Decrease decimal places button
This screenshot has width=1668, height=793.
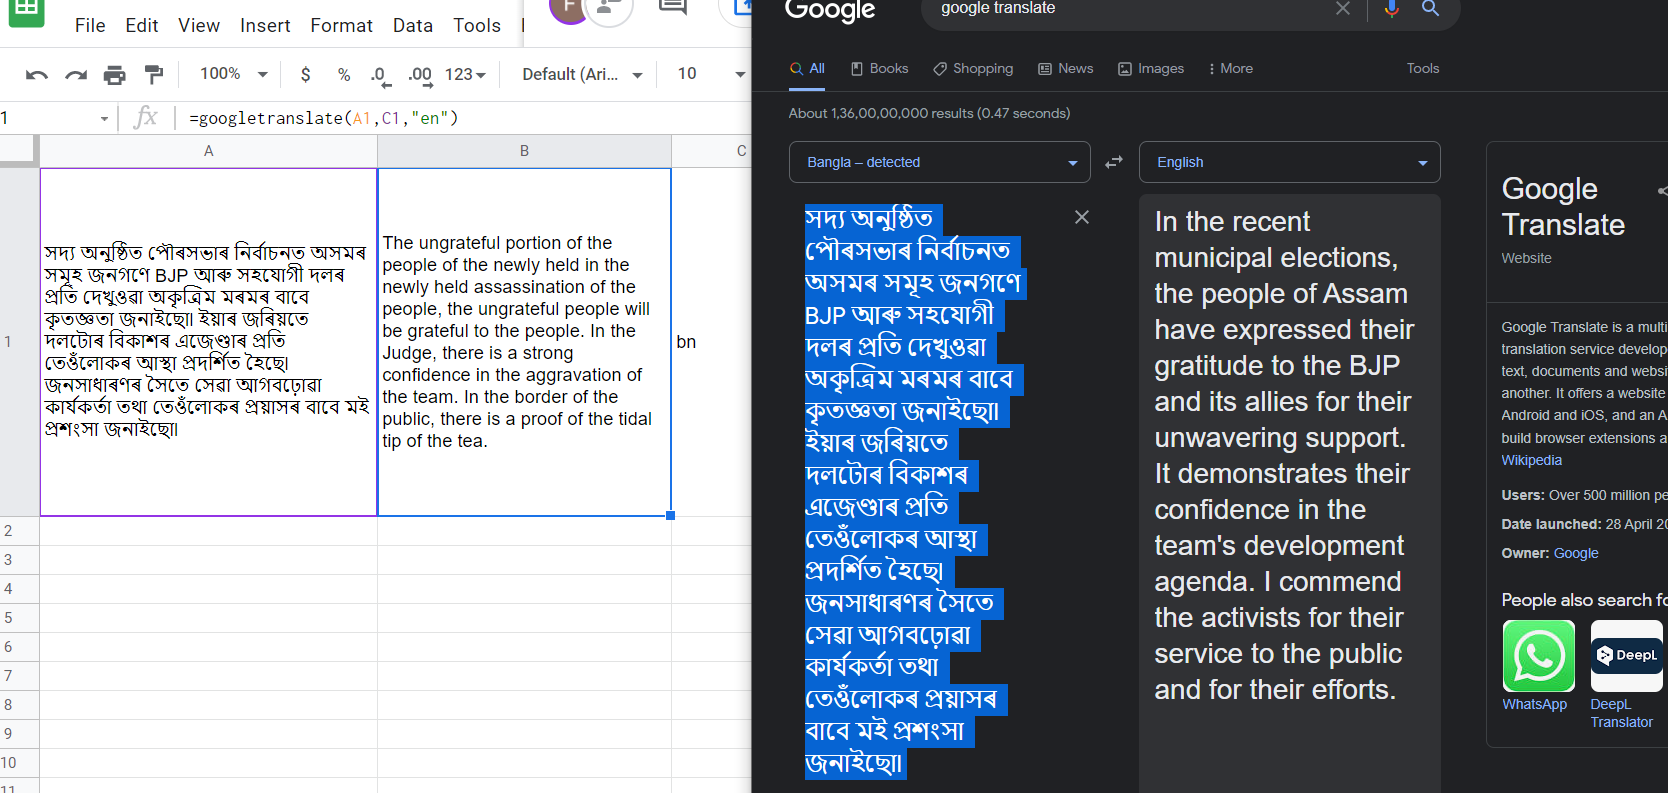(379, 74)
